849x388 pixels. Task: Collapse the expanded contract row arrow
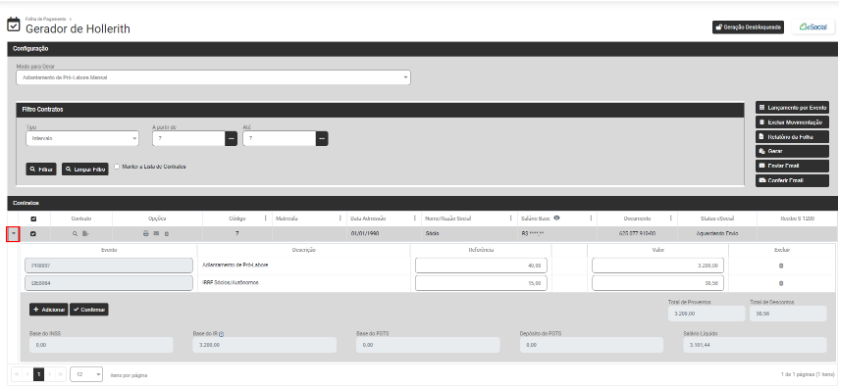(14, 234)
